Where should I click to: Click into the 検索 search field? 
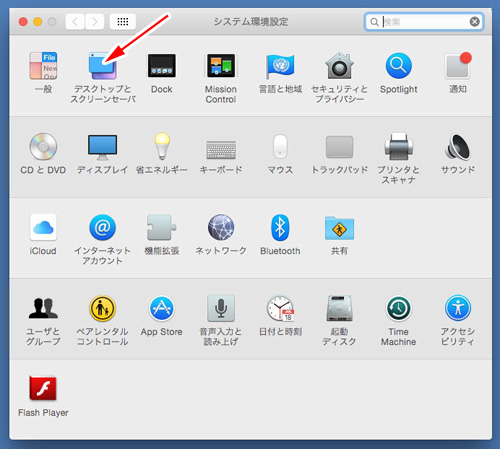424,22
